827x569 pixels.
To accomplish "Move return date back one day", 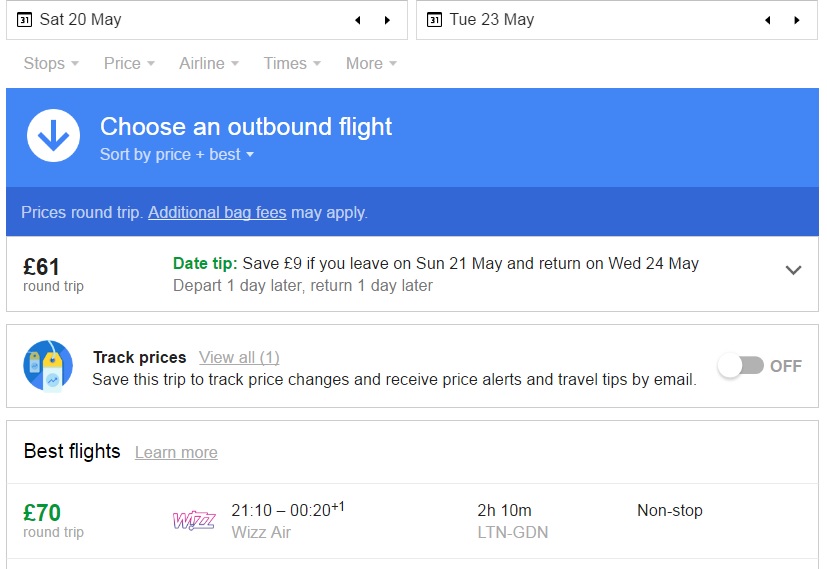I will point(767,20).
